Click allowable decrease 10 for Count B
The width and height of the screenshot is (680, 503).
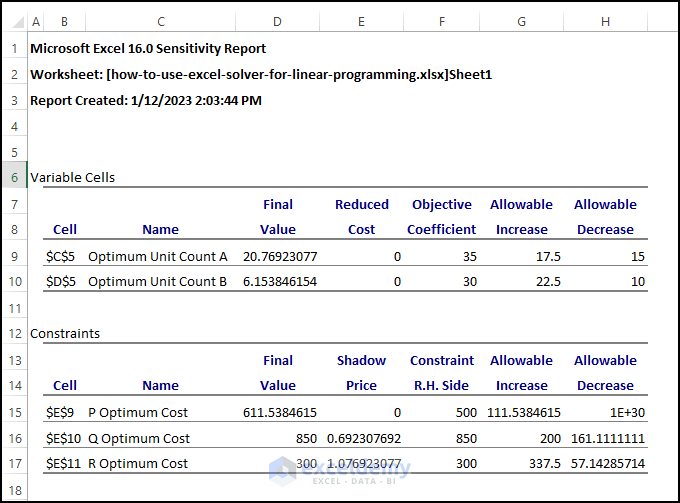pyautogui.click(x=638, y=281)
